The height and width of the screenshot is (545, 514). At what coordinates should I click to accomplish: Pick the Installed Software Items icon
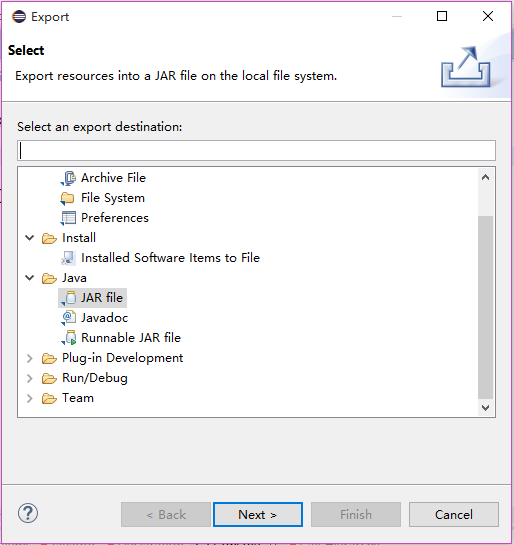[x=68, y=258]
